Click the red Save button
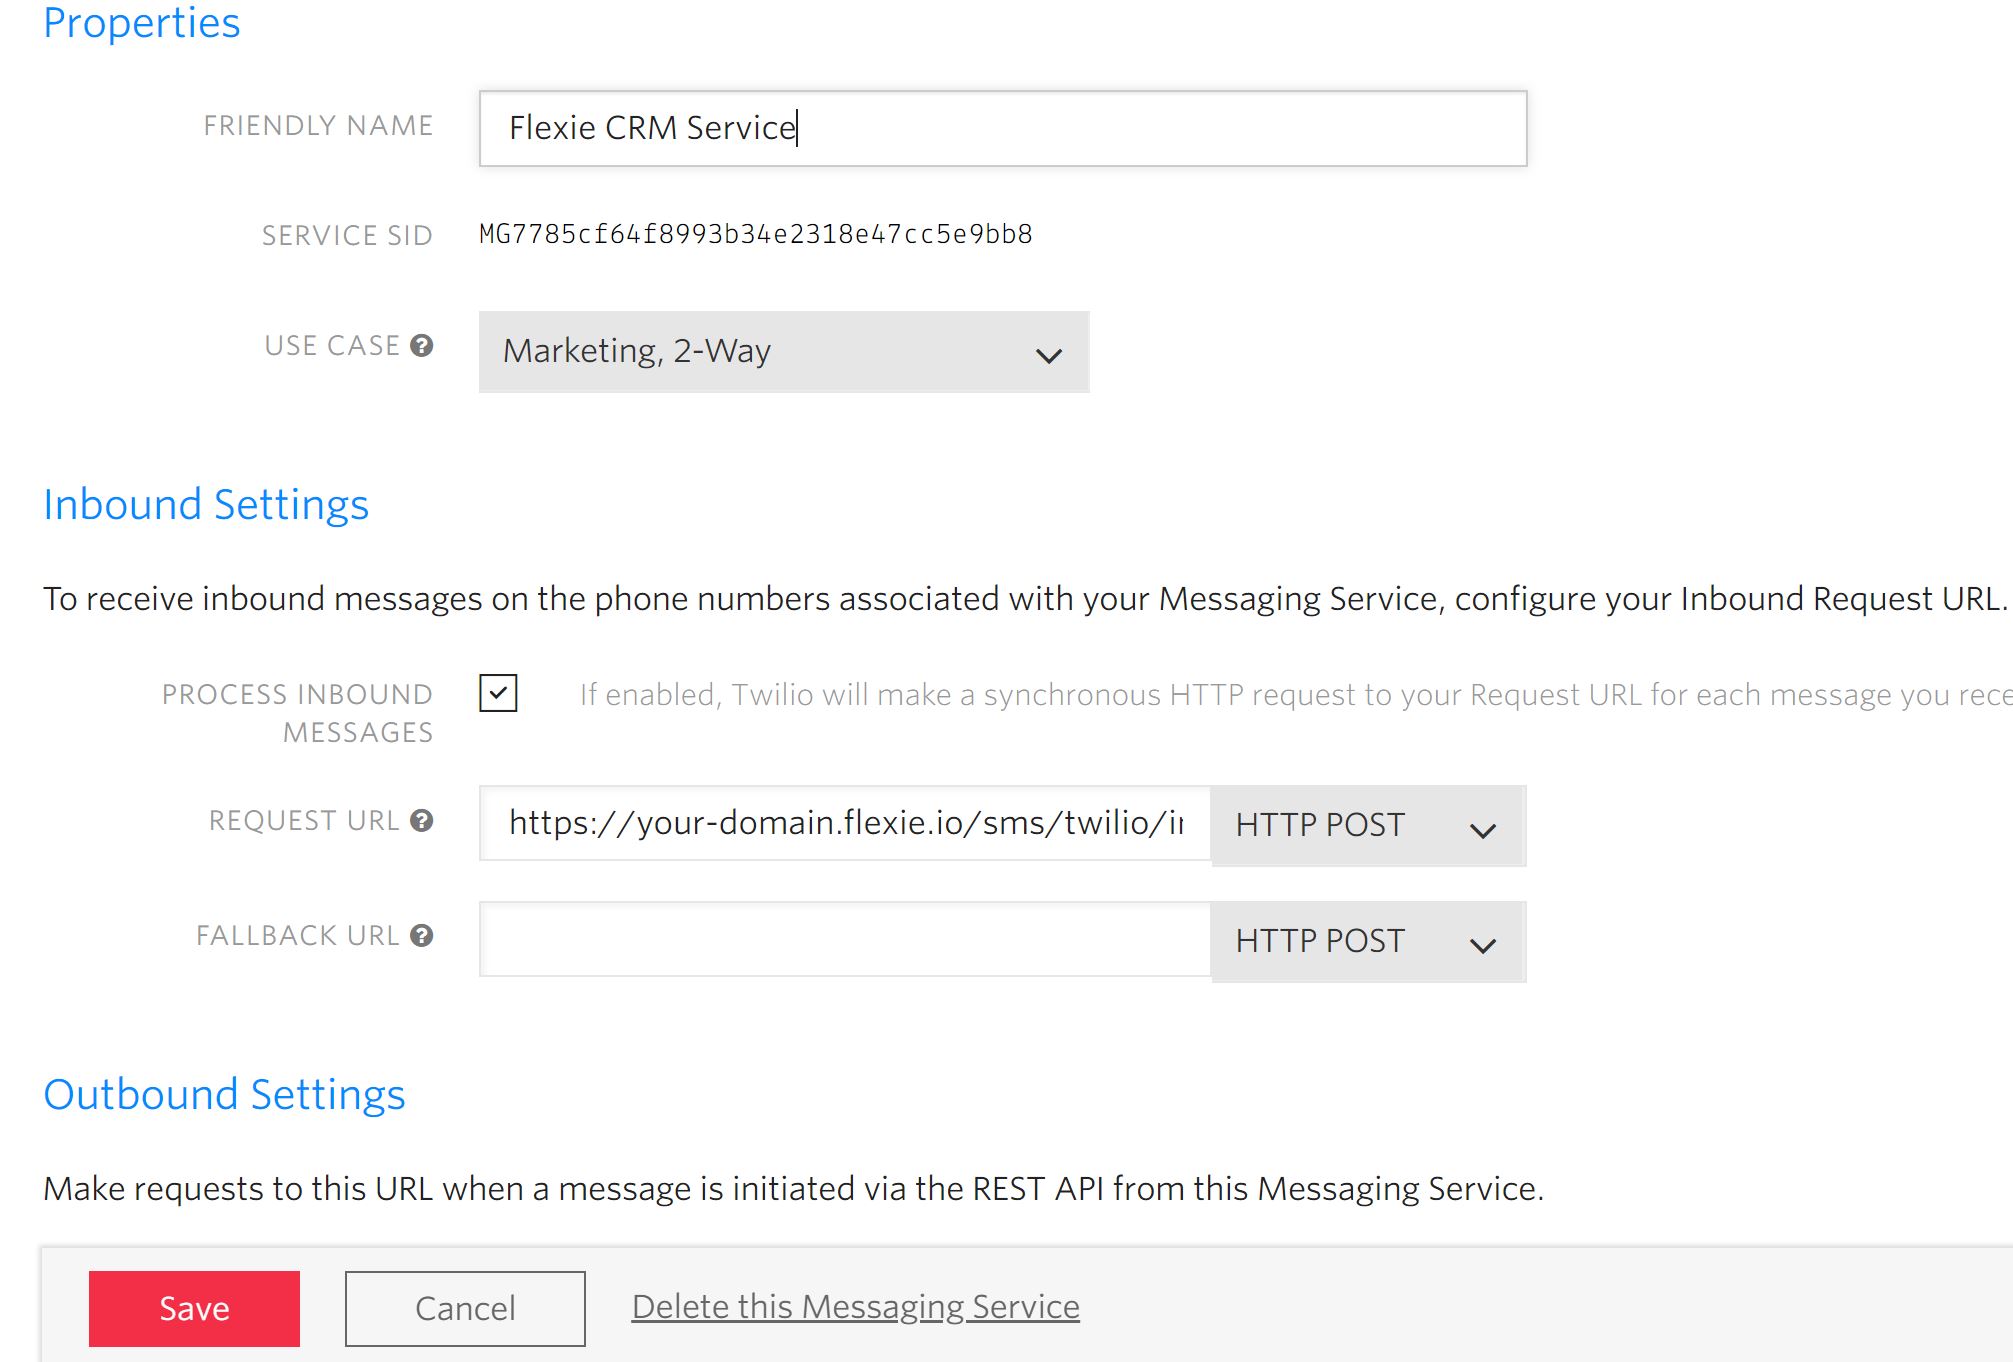Viewport: 2013px width, 1362px height. click(x=194, y=1309)
